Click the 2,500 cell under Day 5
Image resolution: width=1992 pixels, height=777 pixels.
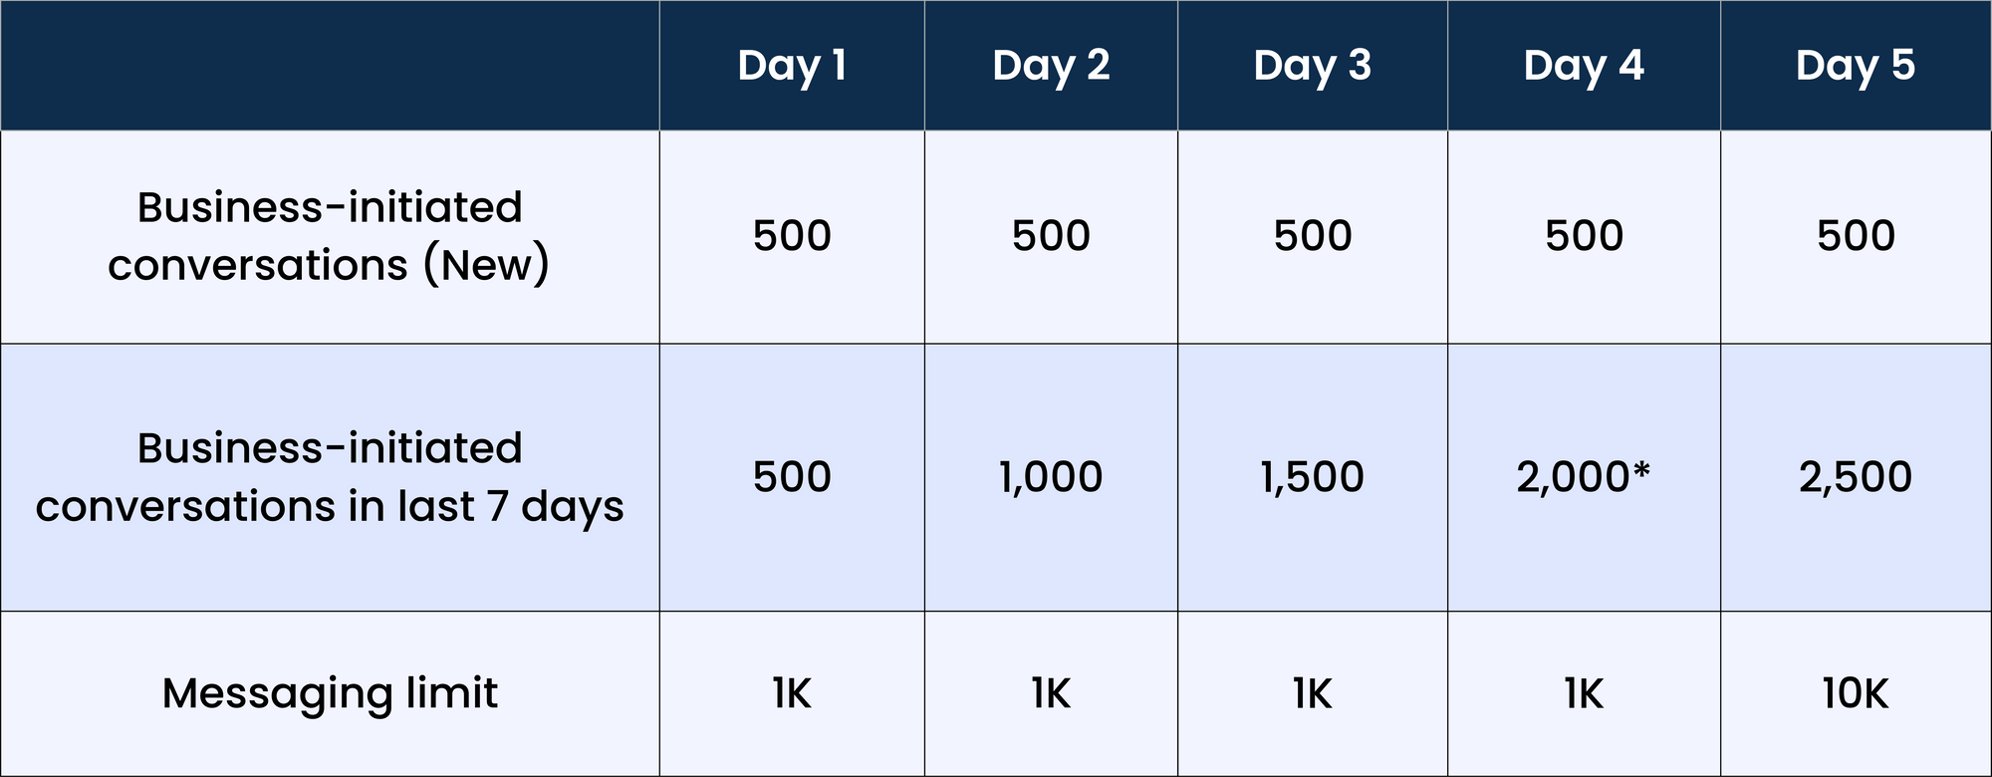1856,477
